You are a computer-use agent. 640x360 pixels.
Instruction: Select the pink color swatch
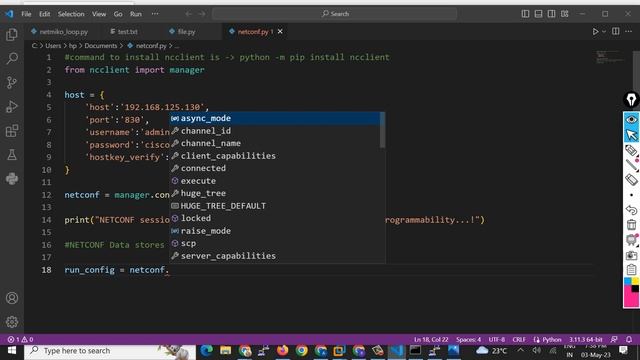click(x=631, y=299)
